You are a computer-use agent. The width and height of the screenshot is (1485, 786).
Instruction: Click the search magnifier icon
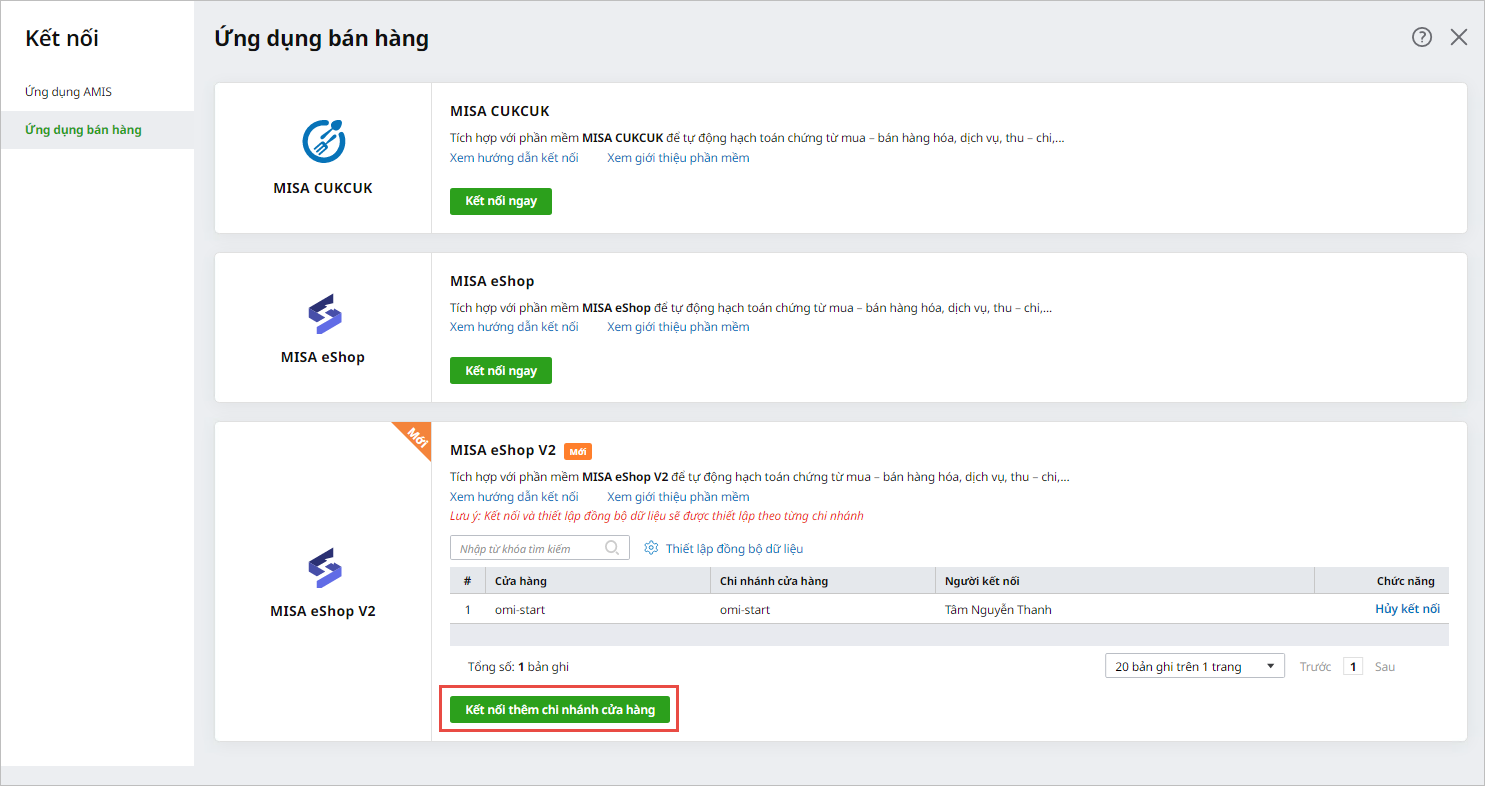tap(613, 548)
